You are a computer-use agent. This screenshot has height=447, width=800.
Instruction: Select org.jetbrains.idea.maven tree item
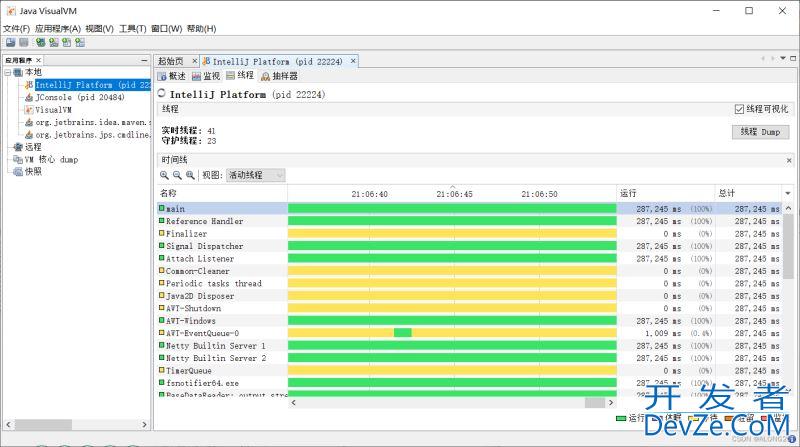(93, 122)
